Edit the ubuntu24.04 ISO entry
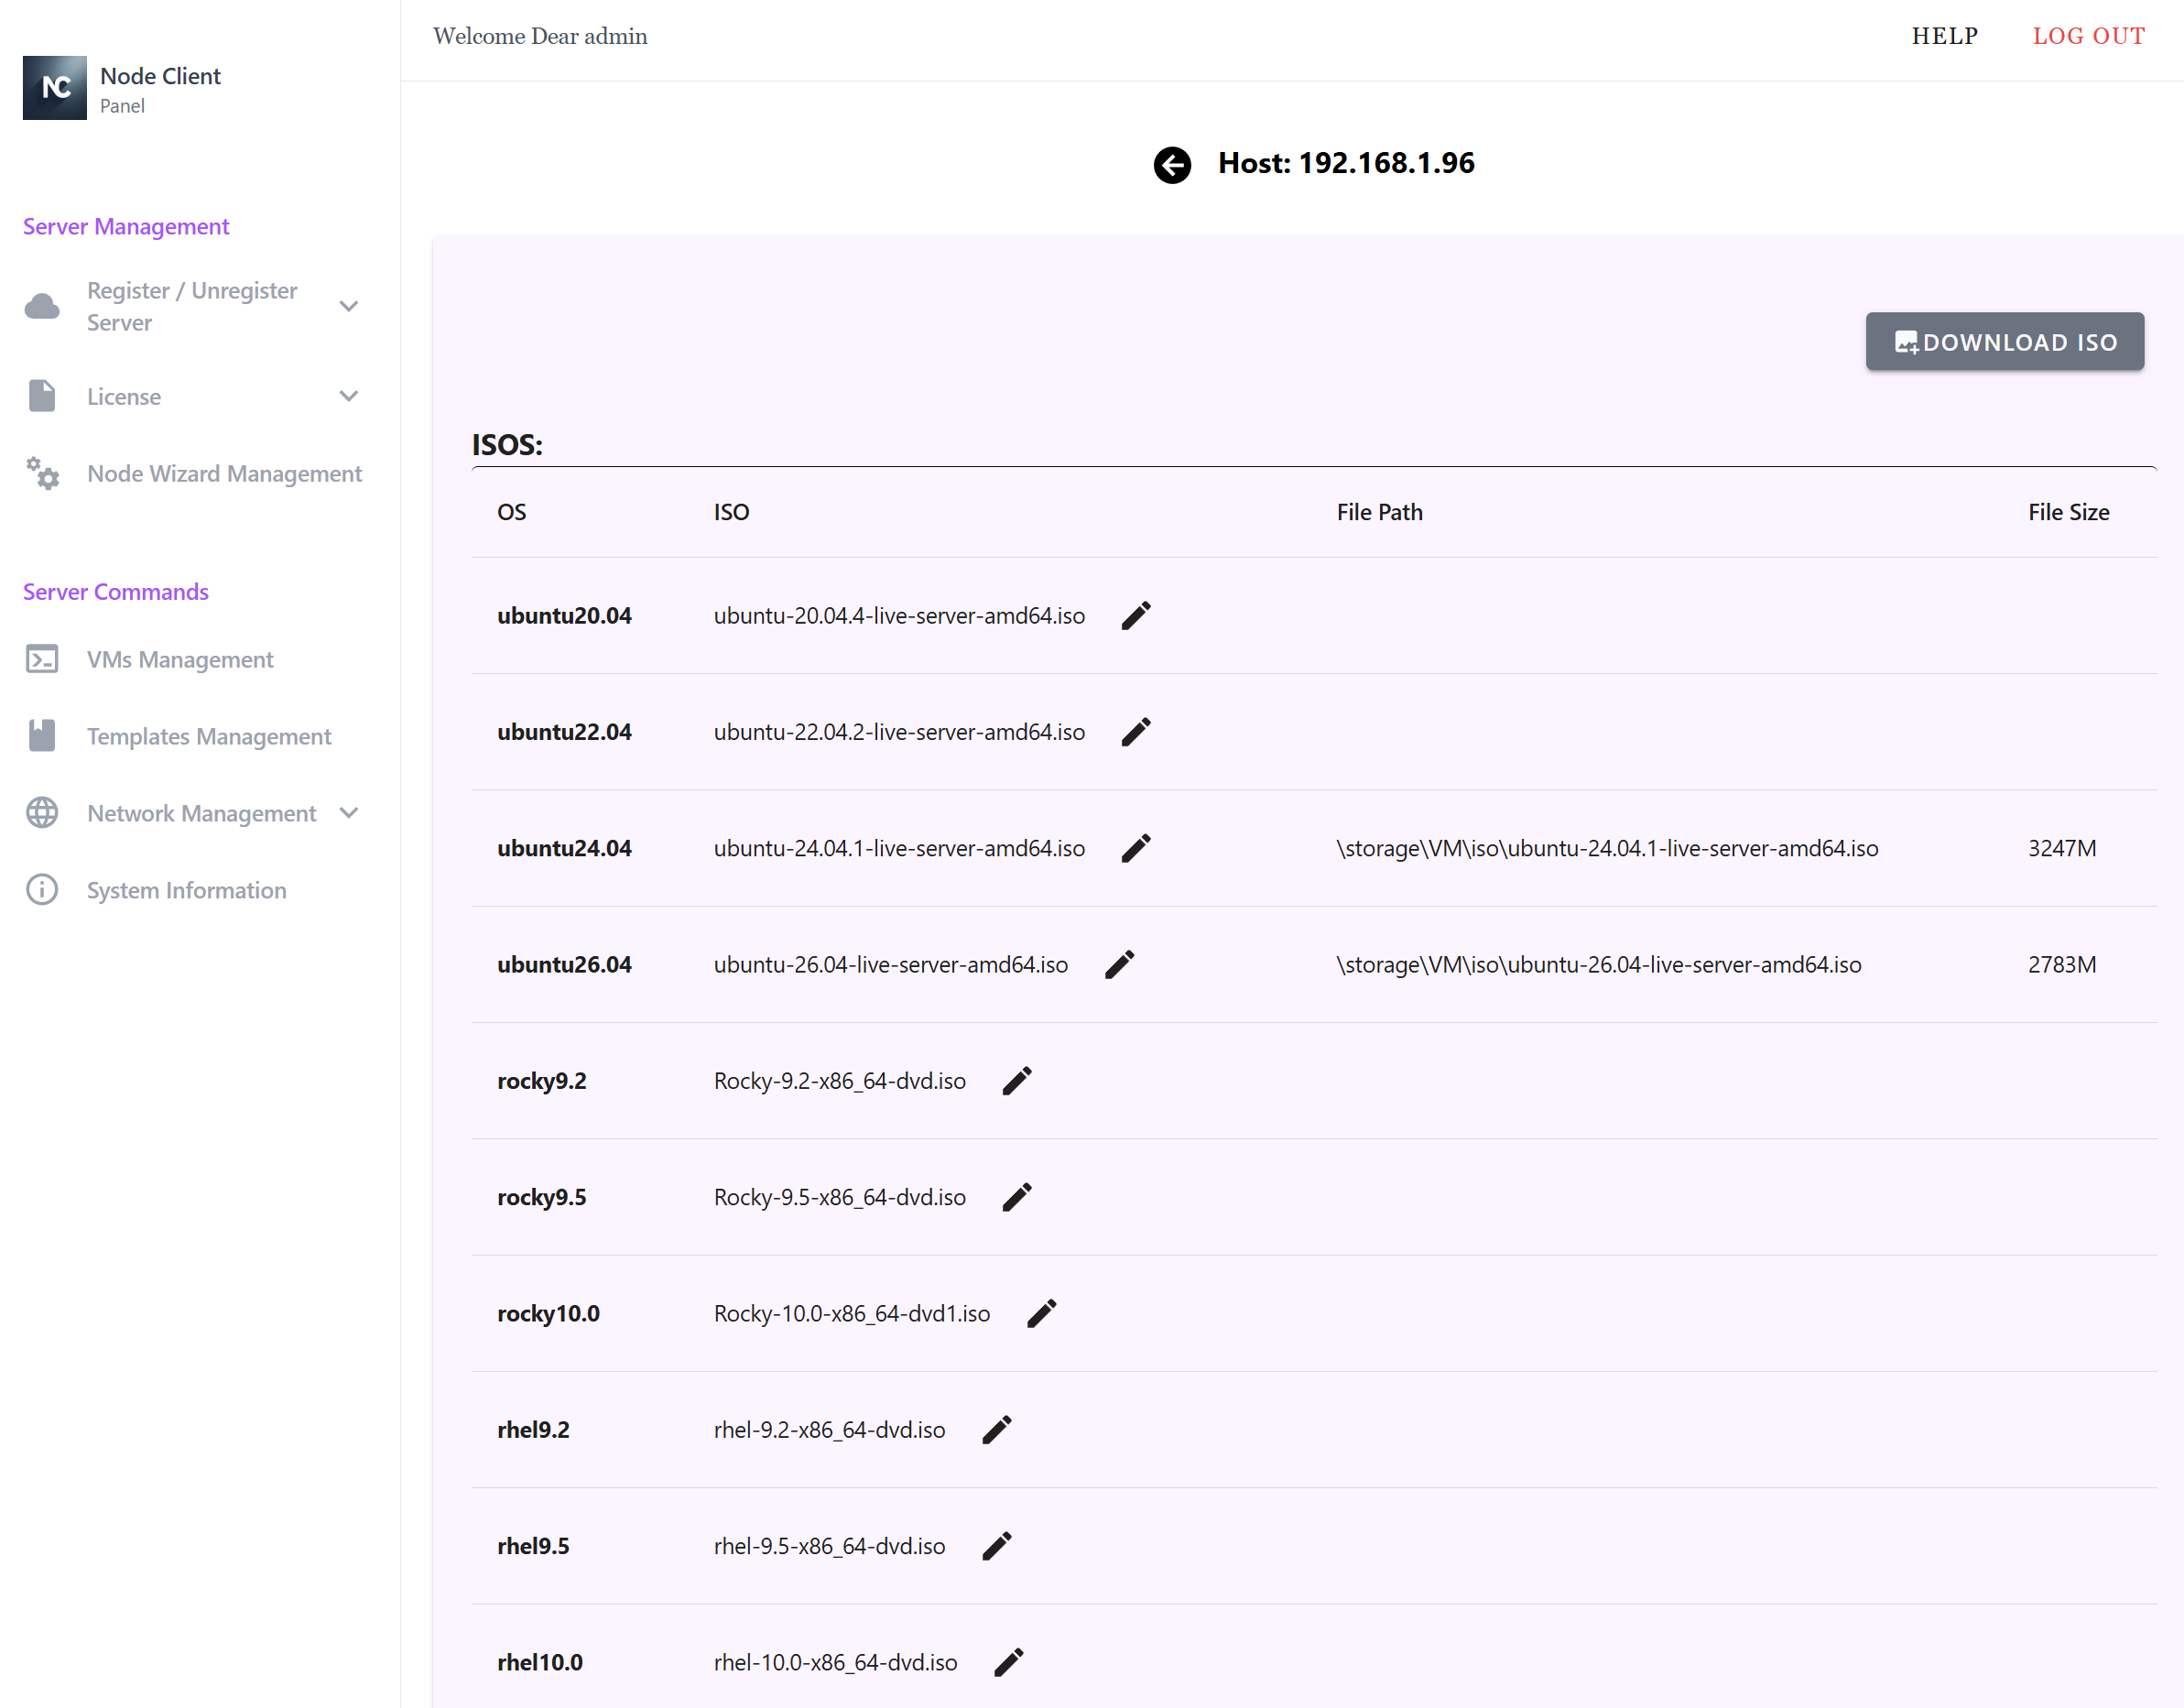This screenshot has height=1708, width=2184. (x=1136, y=849)
